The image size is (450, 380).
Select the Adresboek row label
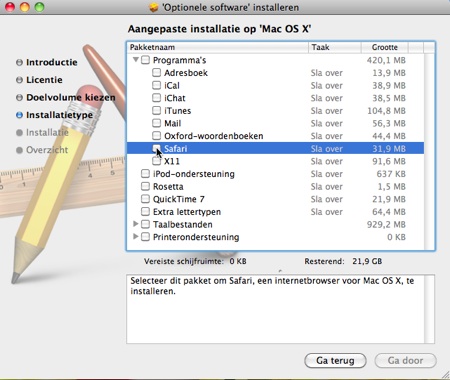[186, 73]
